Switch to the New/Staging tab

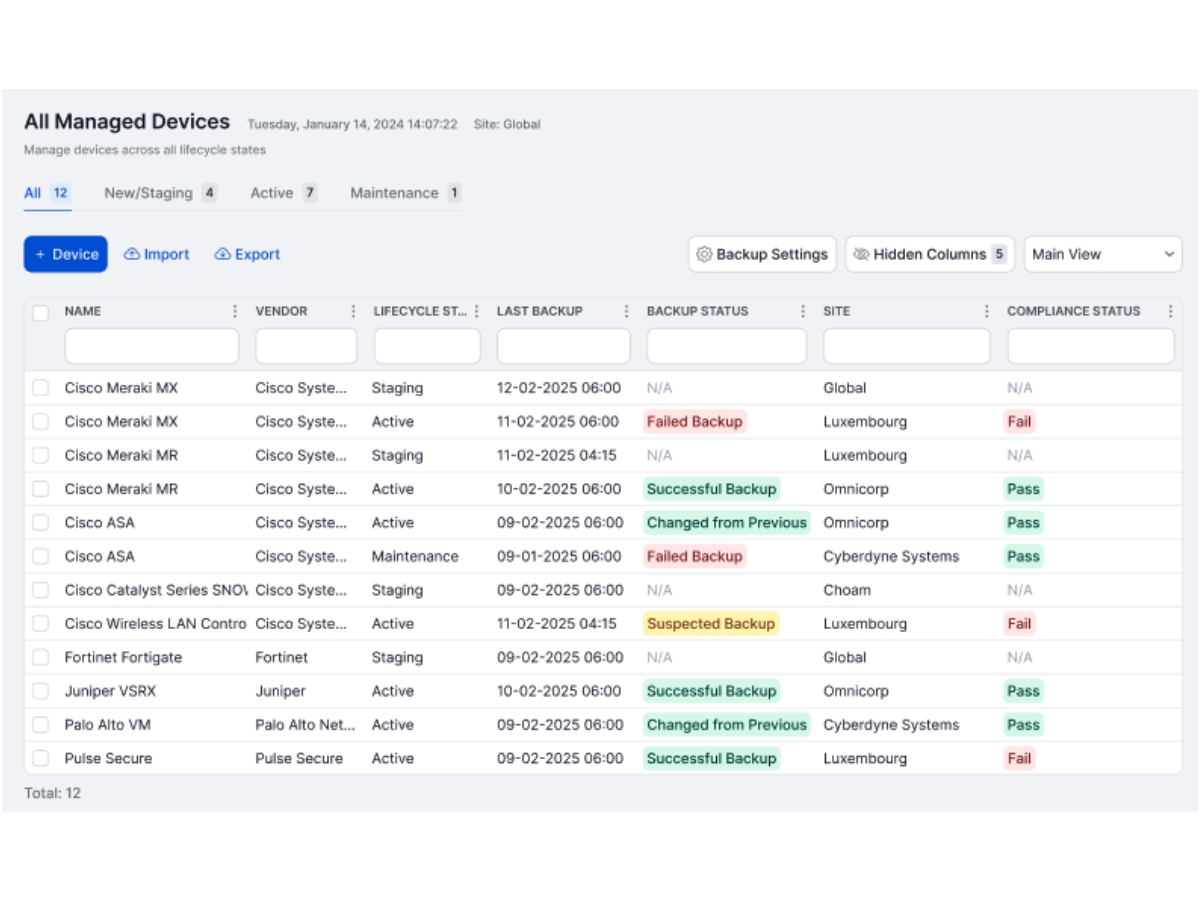point(161,193)
